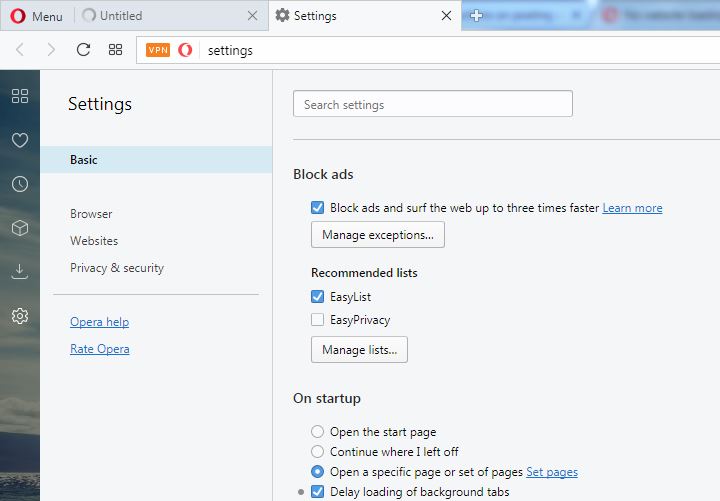Image resolution: width=720 pixels, height=501 pixels.
Task: Enable the EasyPrivacy checkbox
Action: 317,320
